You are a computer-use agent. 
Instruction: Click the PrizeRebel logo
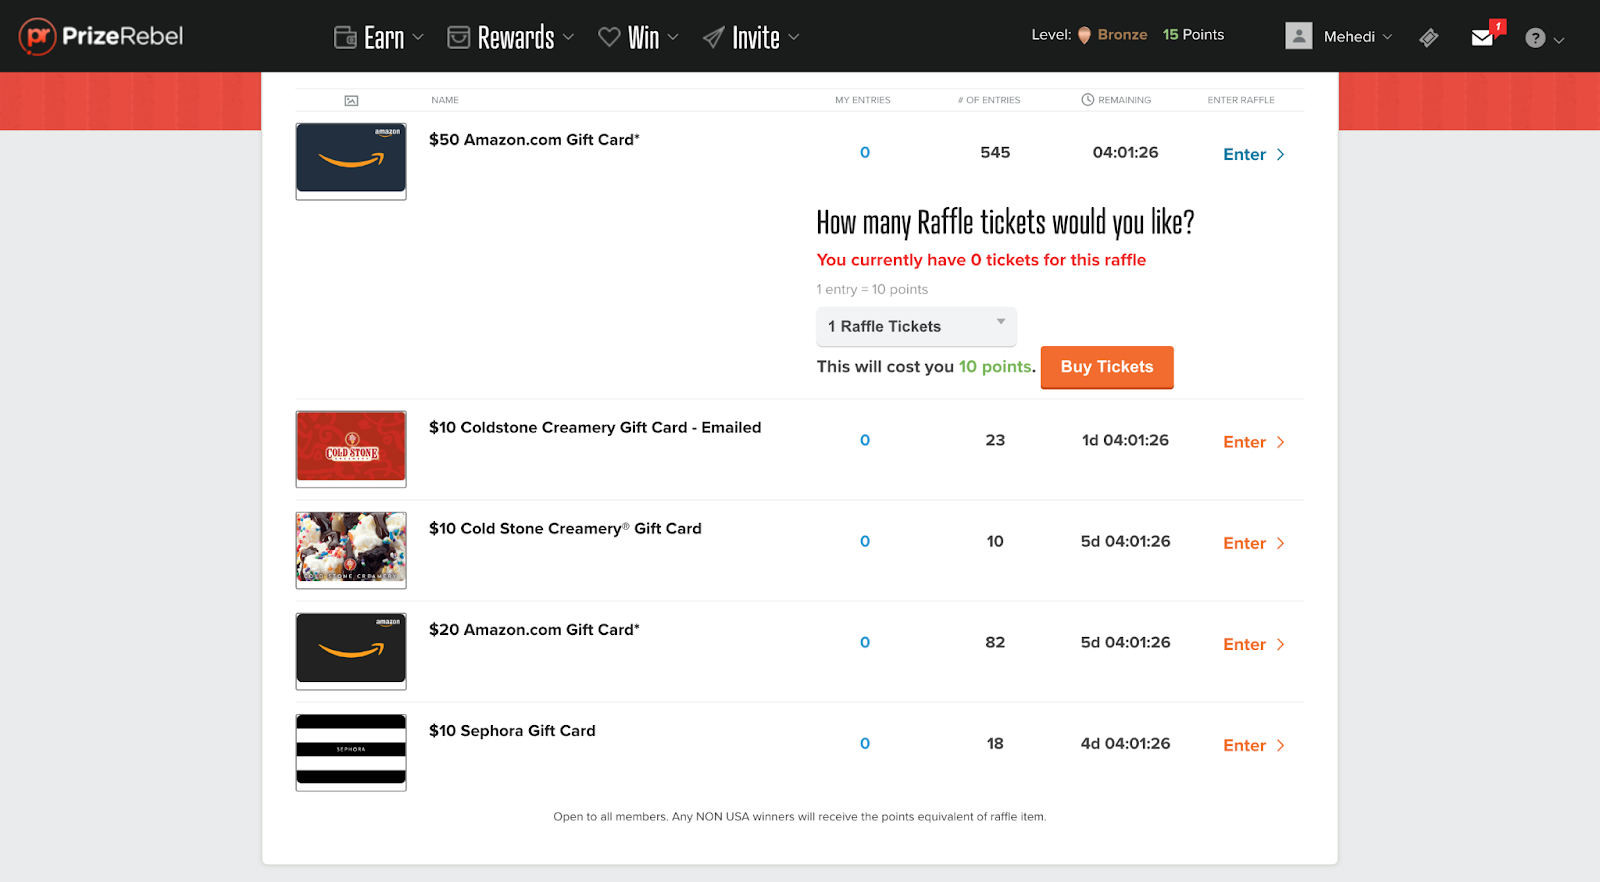click(101, 37)
